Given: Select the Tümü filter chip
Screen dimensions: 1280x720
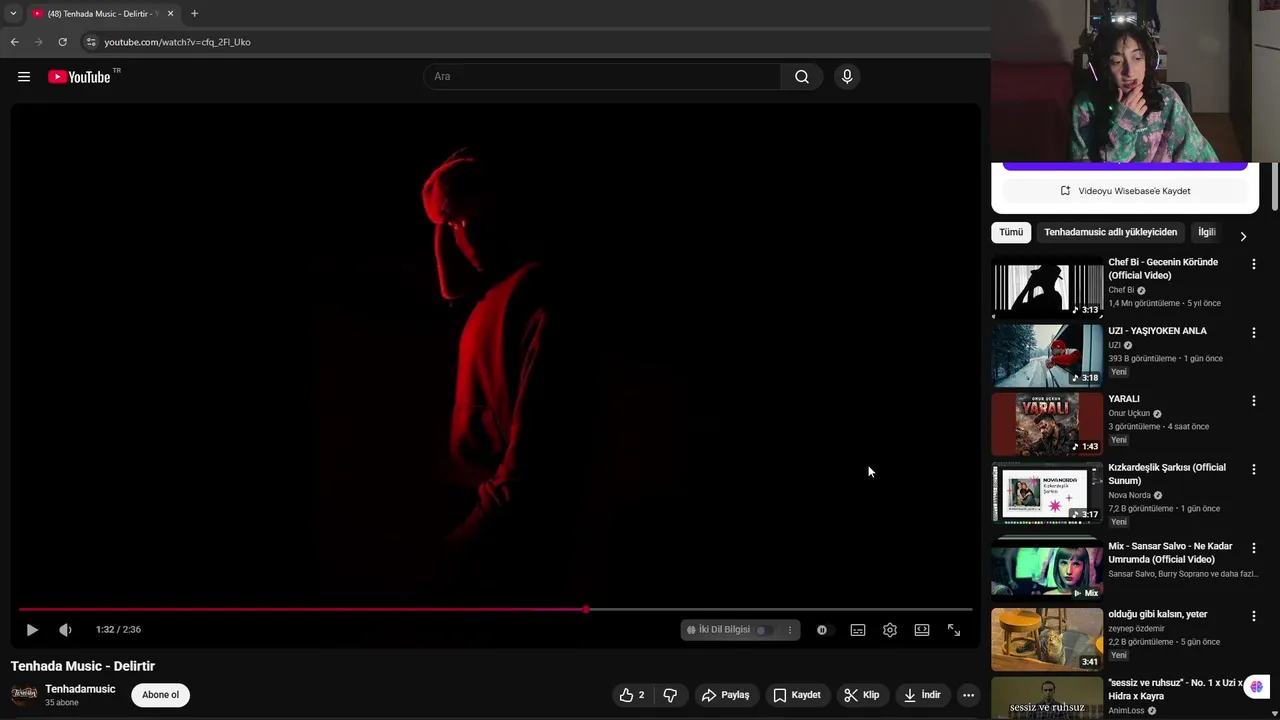Looking at the screenshot, I should tap(1011, 232).
